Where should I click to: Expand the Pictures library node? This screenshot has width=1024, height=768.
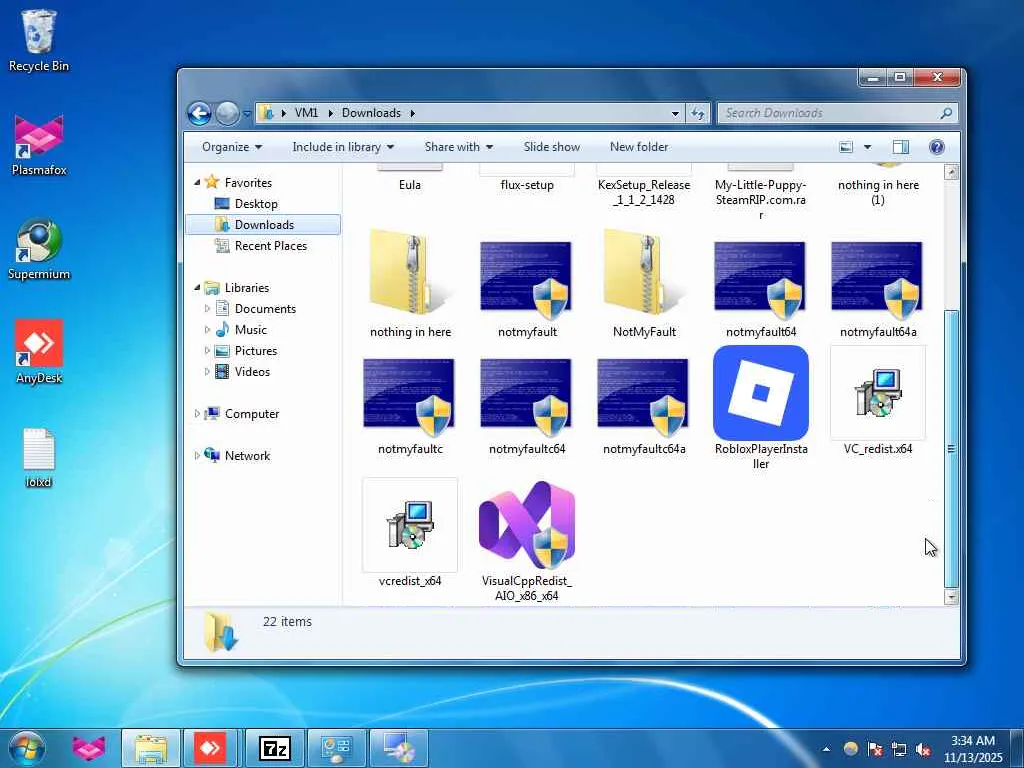[x=208, y=351]
